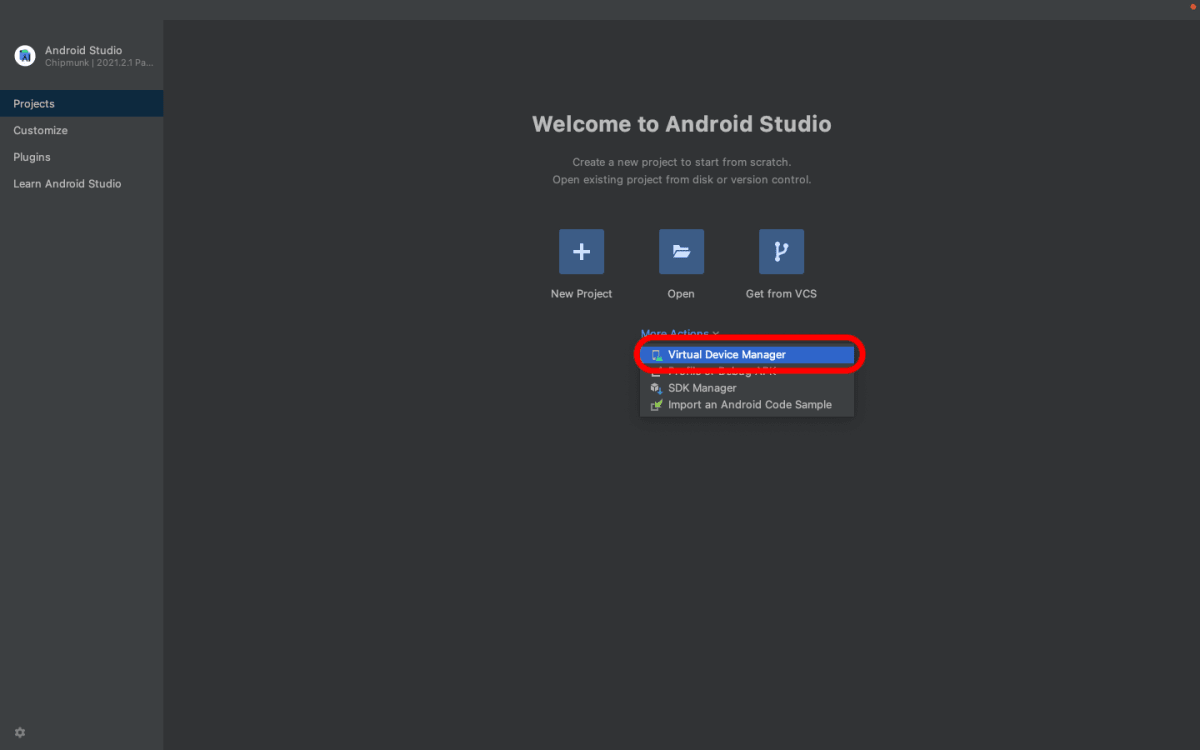Click the Get from VCS branch icon
Viewport: 1200px width, 750px height.
coord(781,252)
